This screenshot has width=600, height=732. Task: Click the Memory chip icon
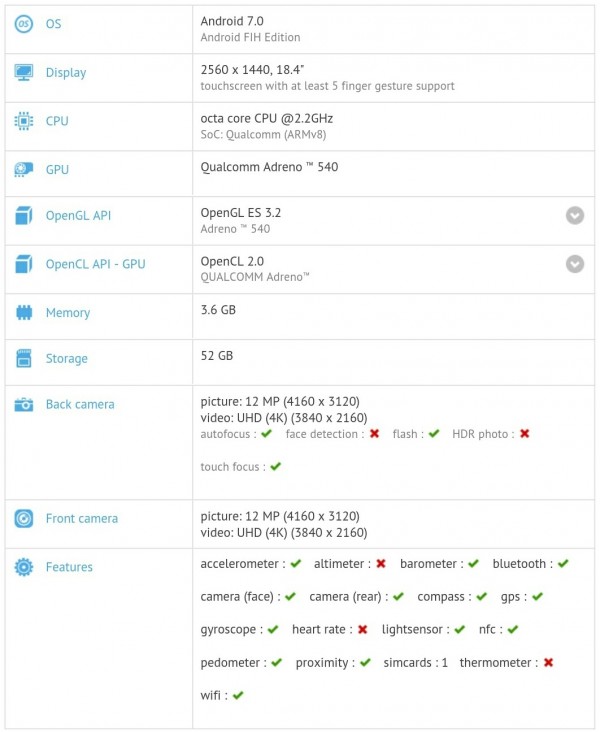click(24, 313)
